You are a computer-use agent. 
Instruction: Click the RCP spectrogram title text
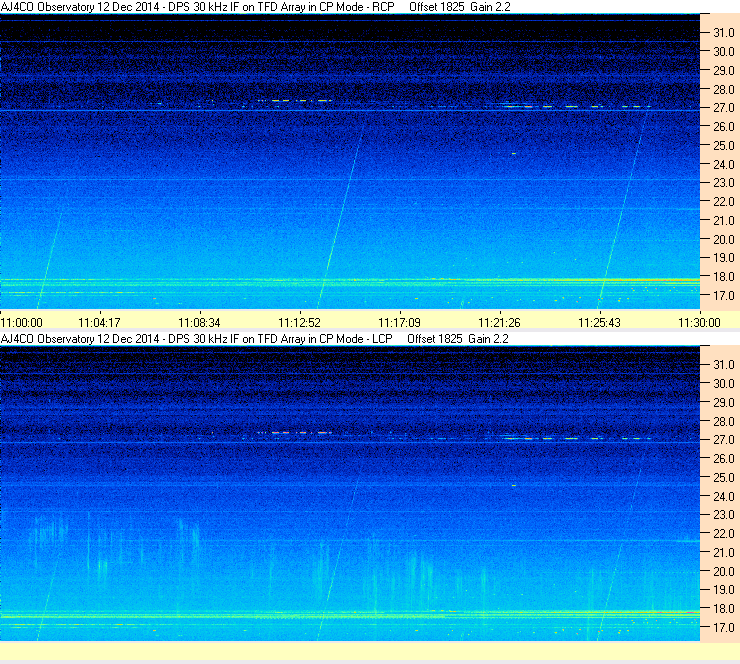(x=197, y=7)
